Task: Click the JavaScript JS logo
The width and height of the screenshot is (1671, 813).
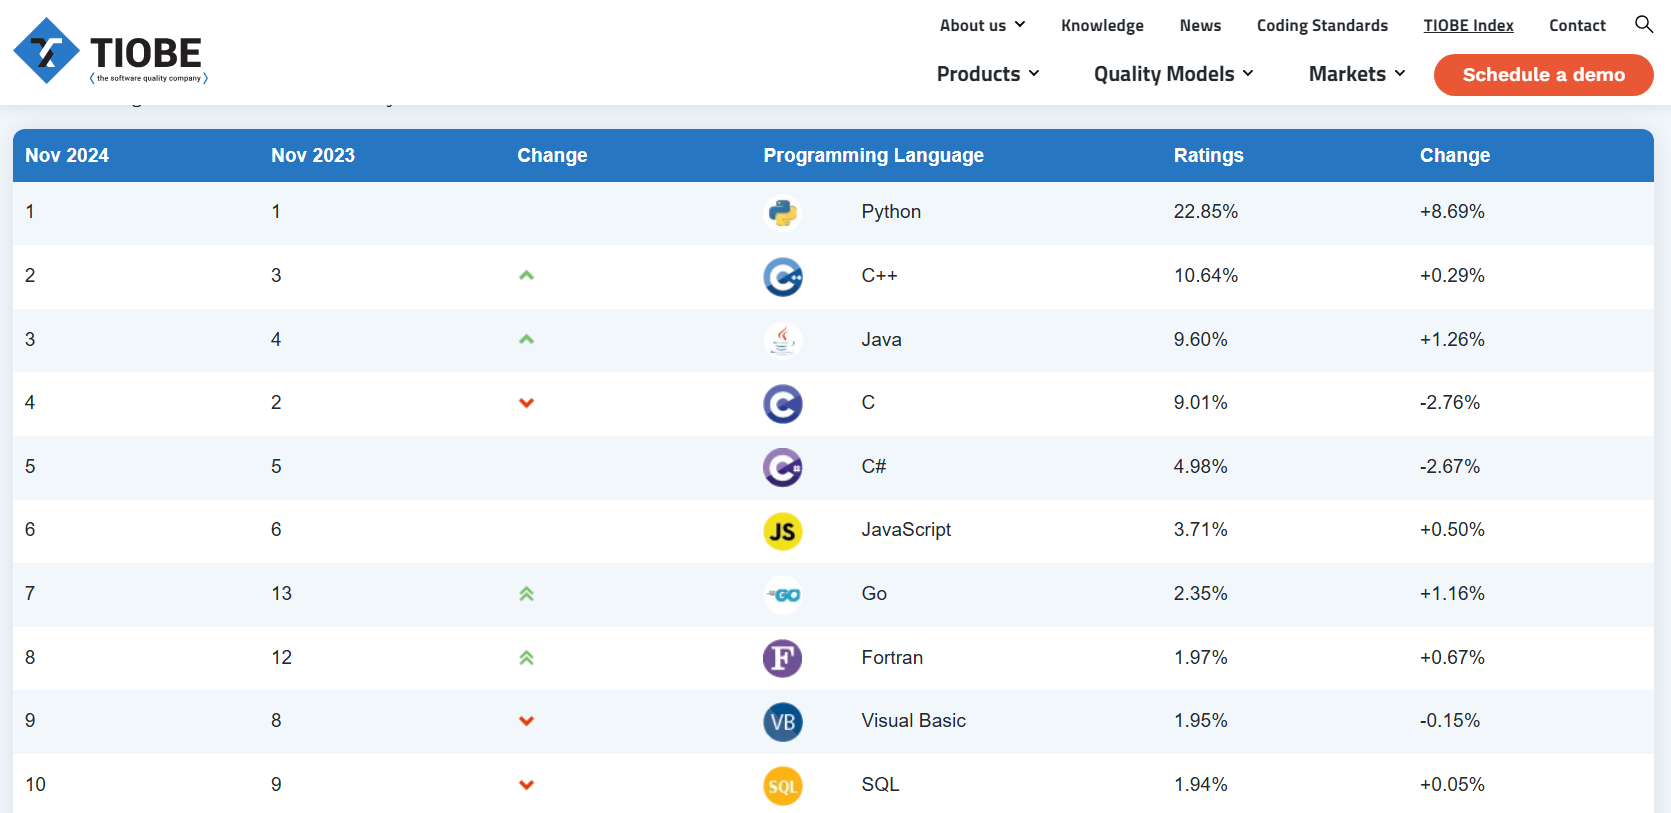Action: (783, 531)
